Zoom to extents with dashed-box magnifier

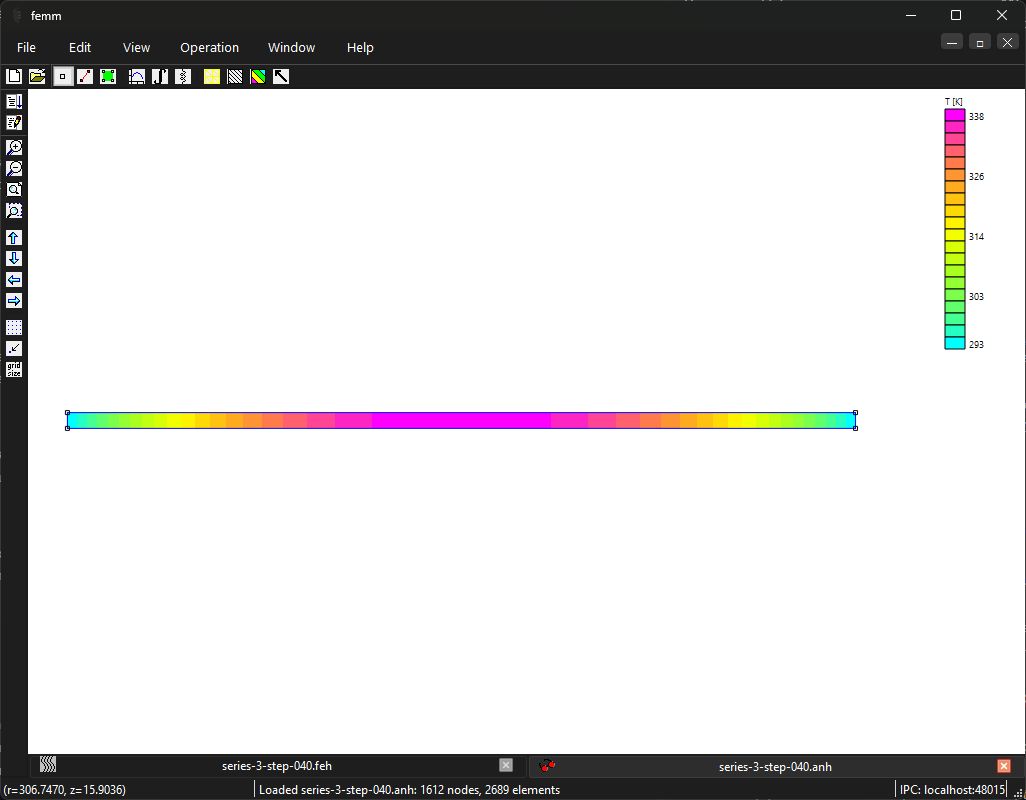click(14, 210)
